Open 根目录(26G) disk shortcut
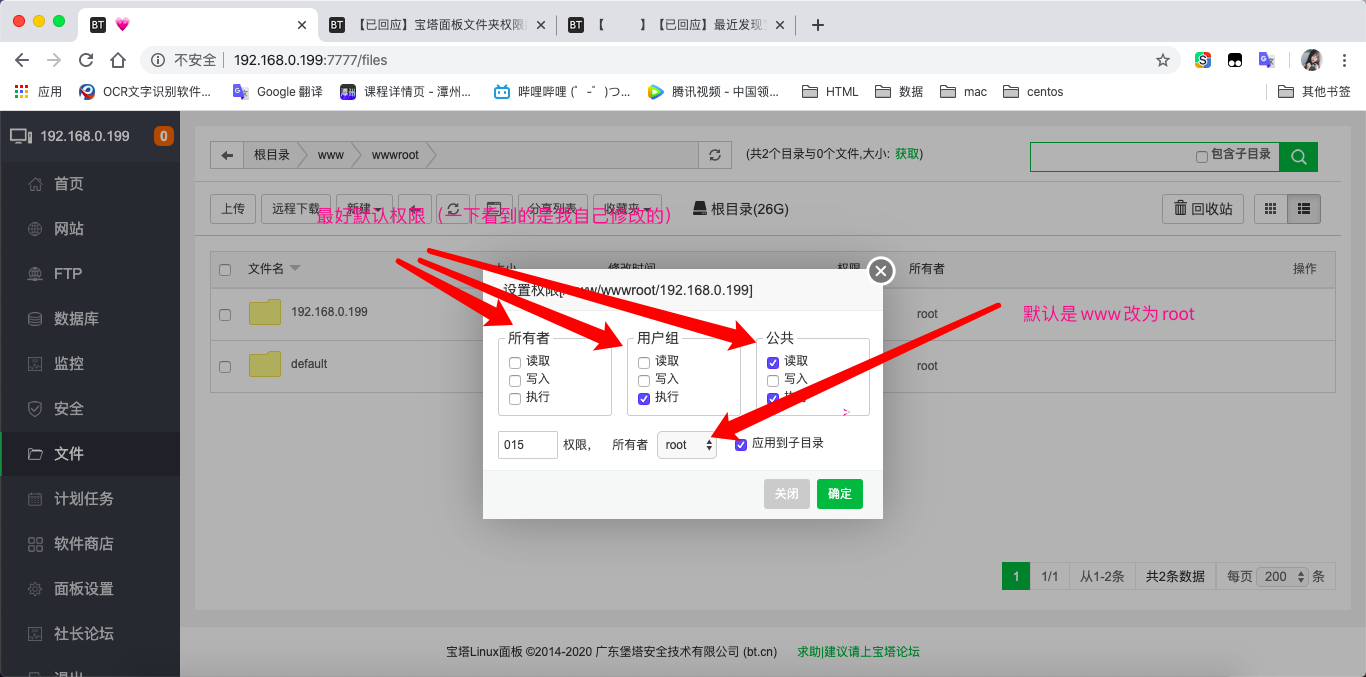Screen dimensions: 1366x677 coord(740,209)
